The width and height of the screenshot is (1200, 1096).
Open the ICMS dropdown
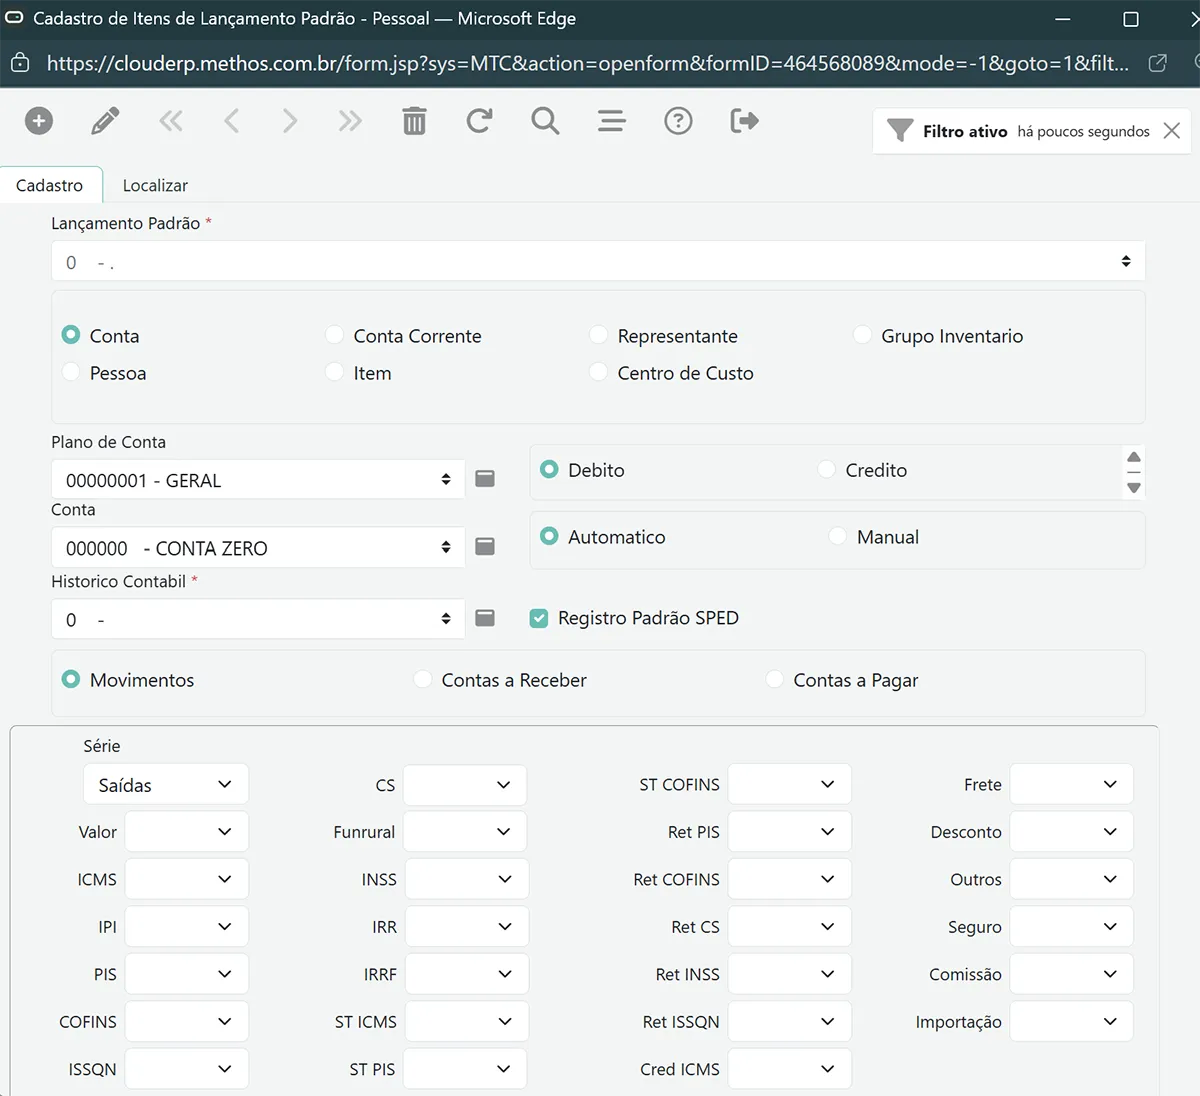(186, 879)
